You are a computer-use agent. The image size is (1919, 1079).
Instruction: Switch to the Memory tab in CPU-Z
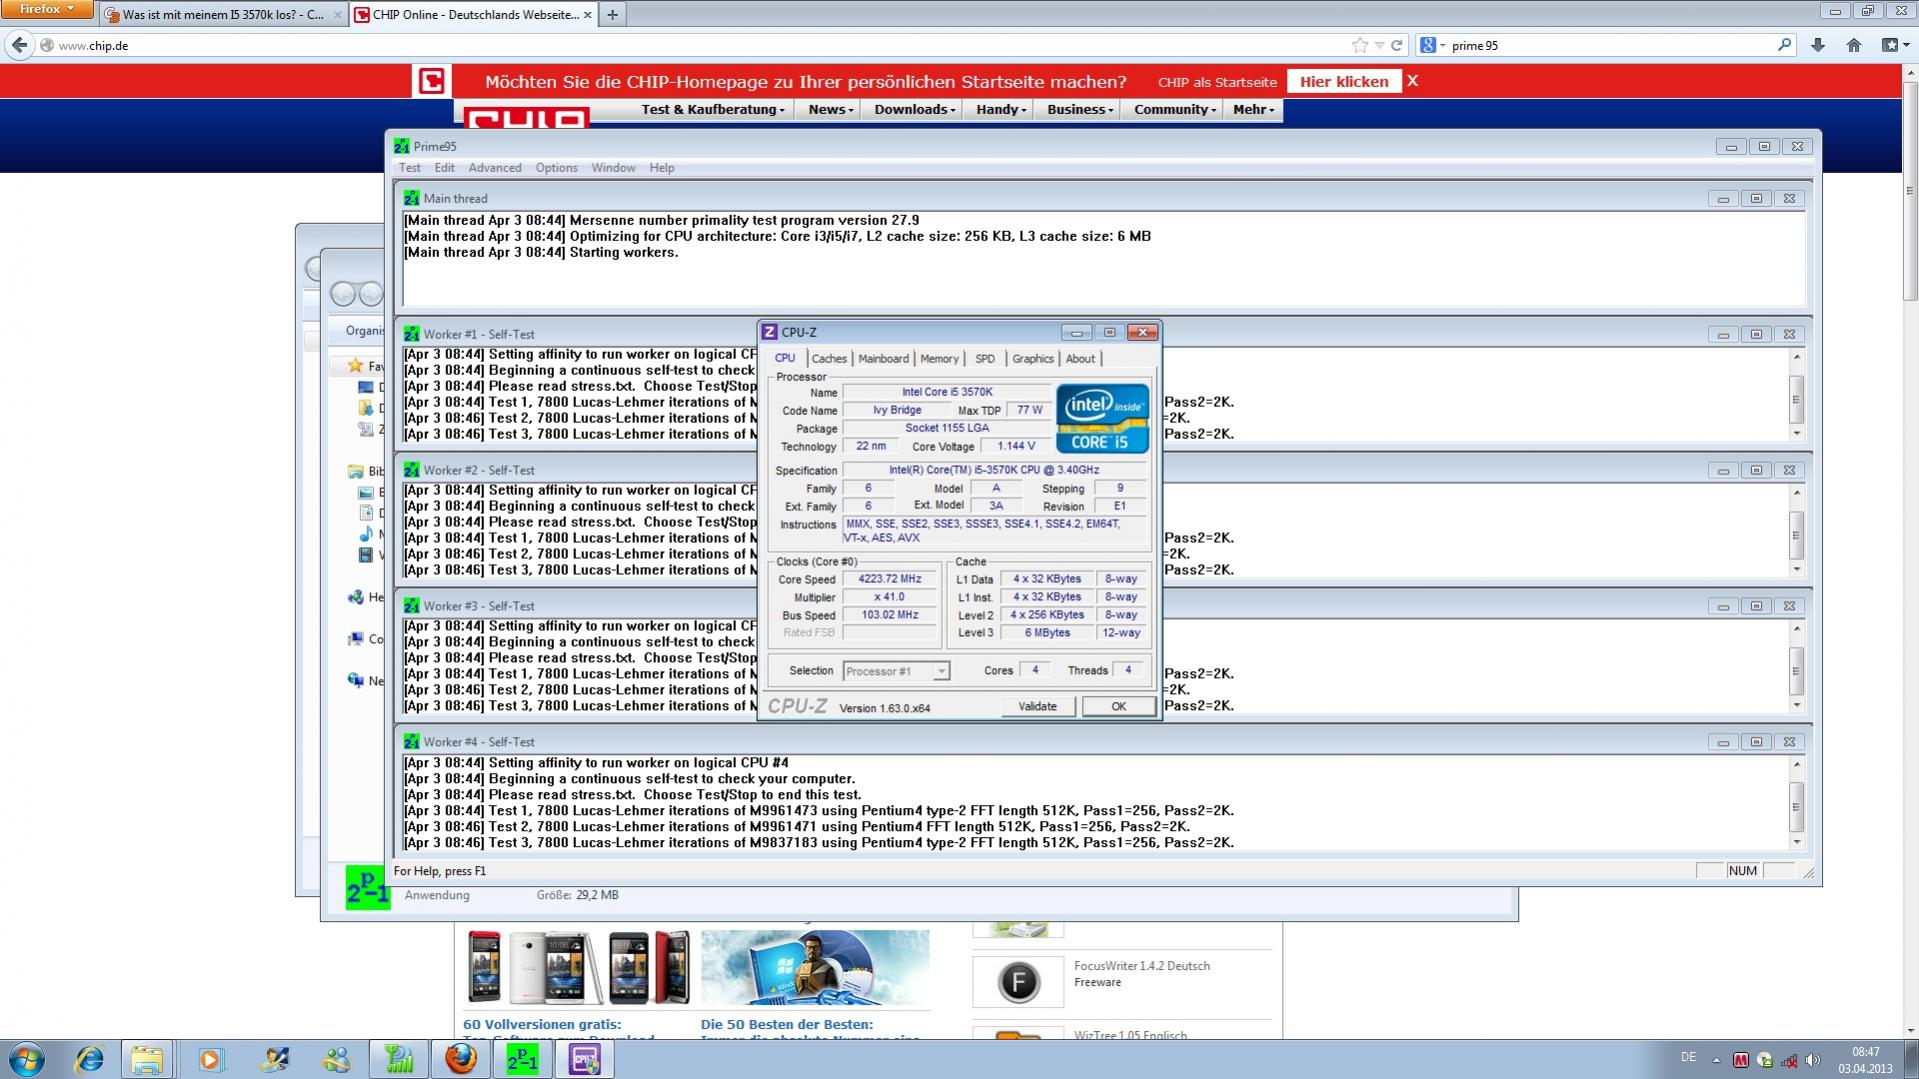coord(939,359)
